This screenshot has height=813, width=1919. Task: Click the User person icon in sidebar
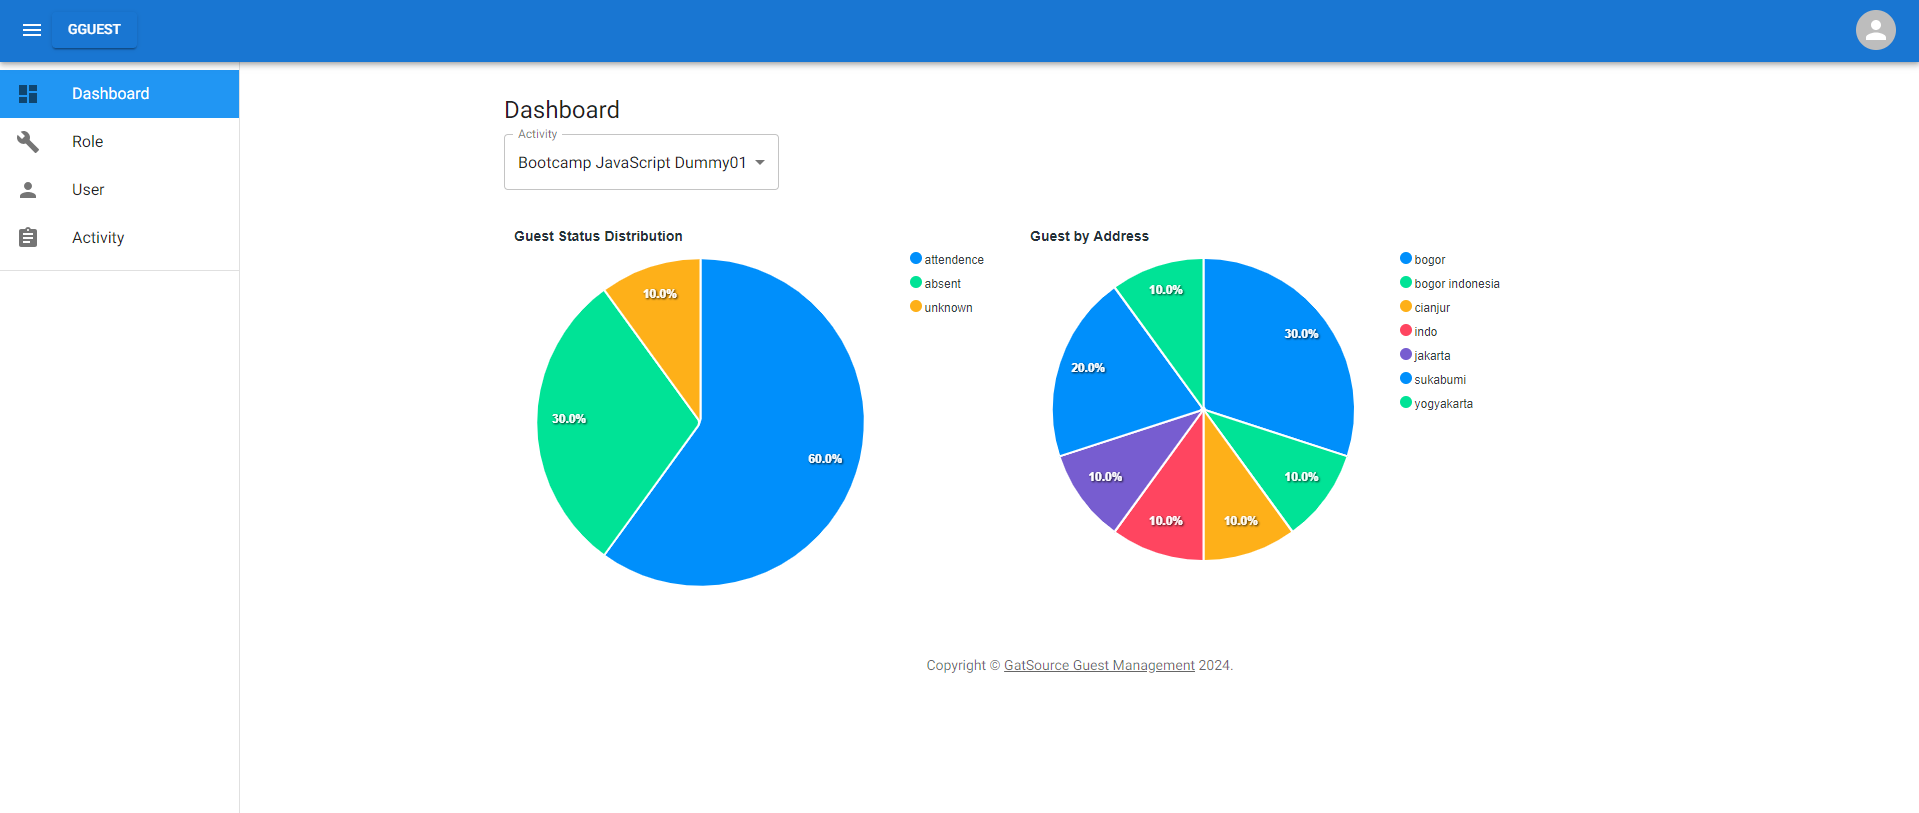click(28, 190)
